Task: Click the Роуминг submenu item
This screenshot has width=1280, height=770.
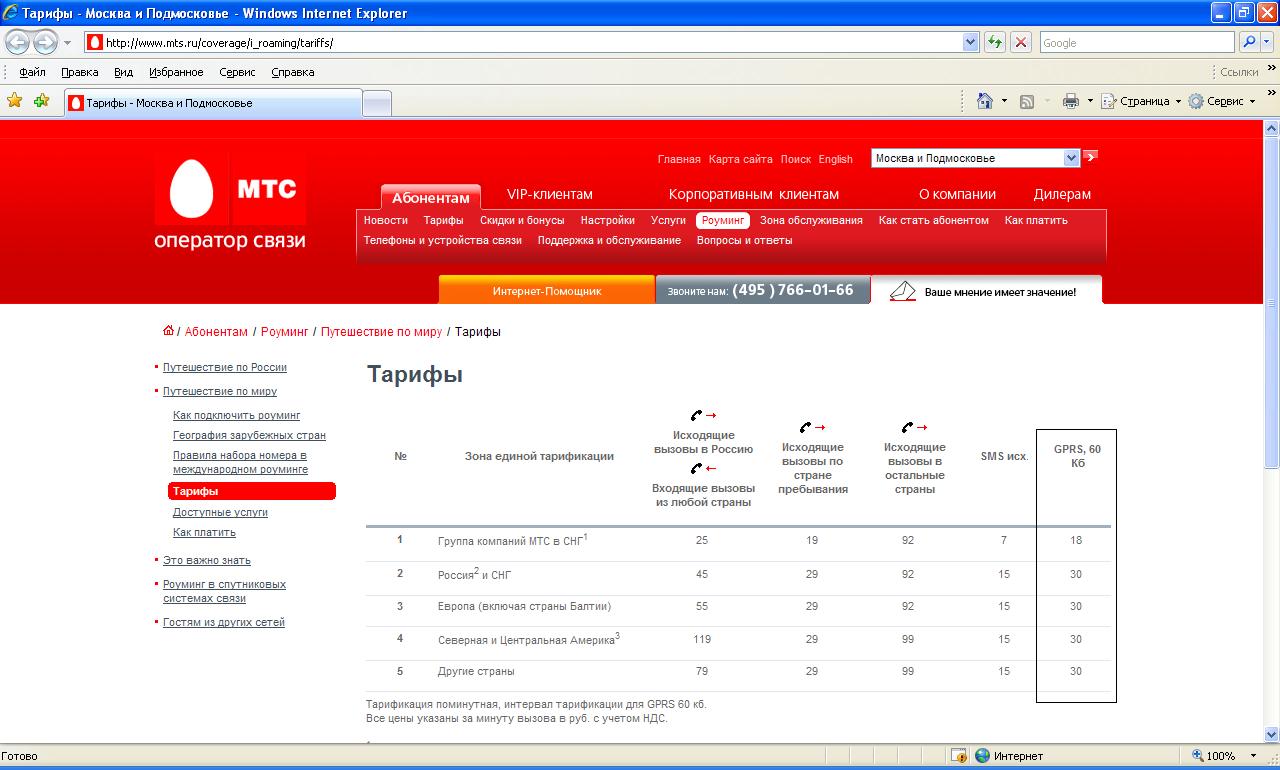Action: pos(723,220)
